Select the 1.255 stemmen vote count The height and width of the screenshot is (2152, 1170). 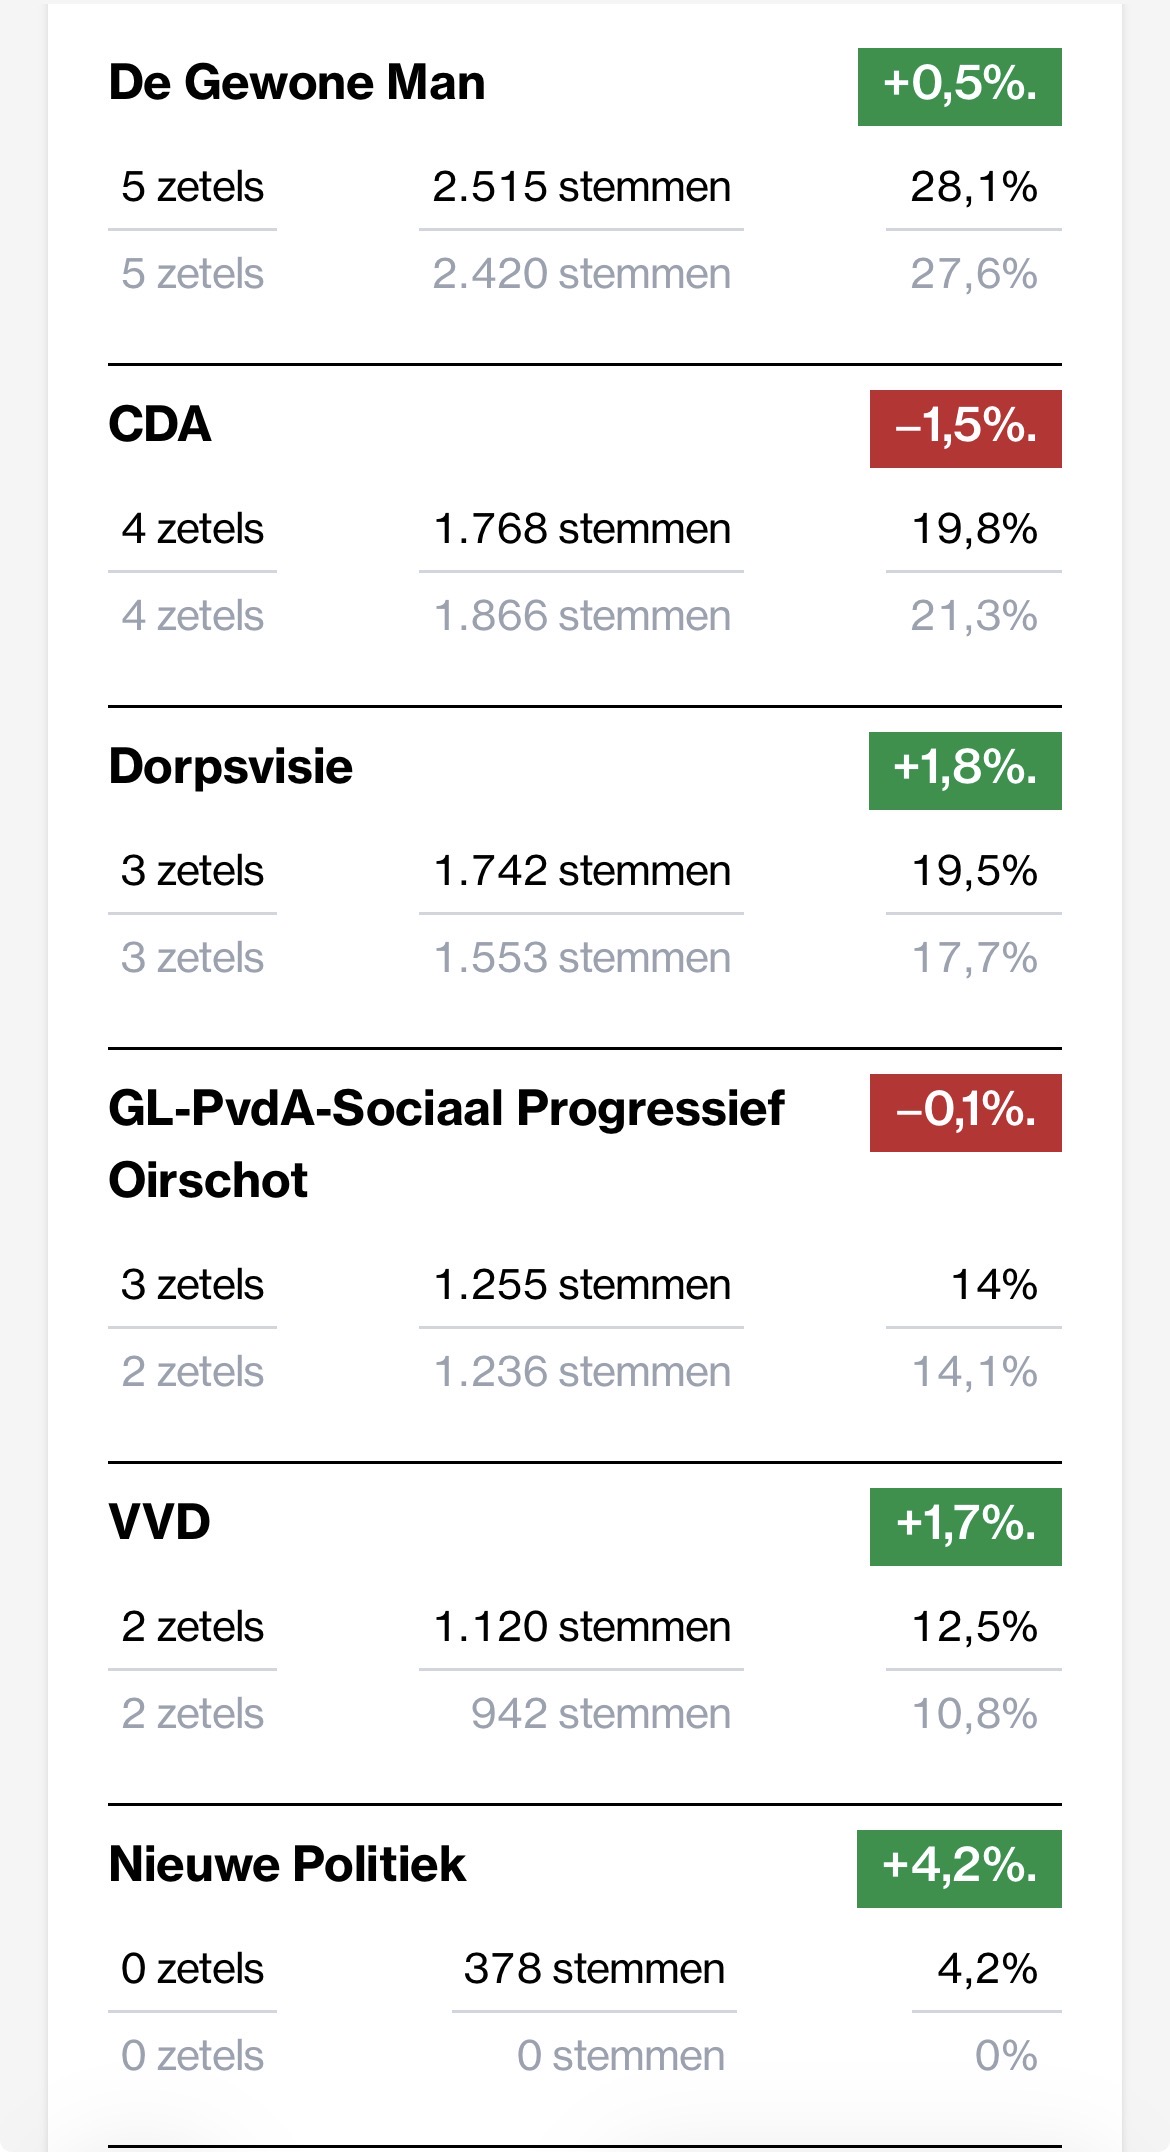point(581,1285)
